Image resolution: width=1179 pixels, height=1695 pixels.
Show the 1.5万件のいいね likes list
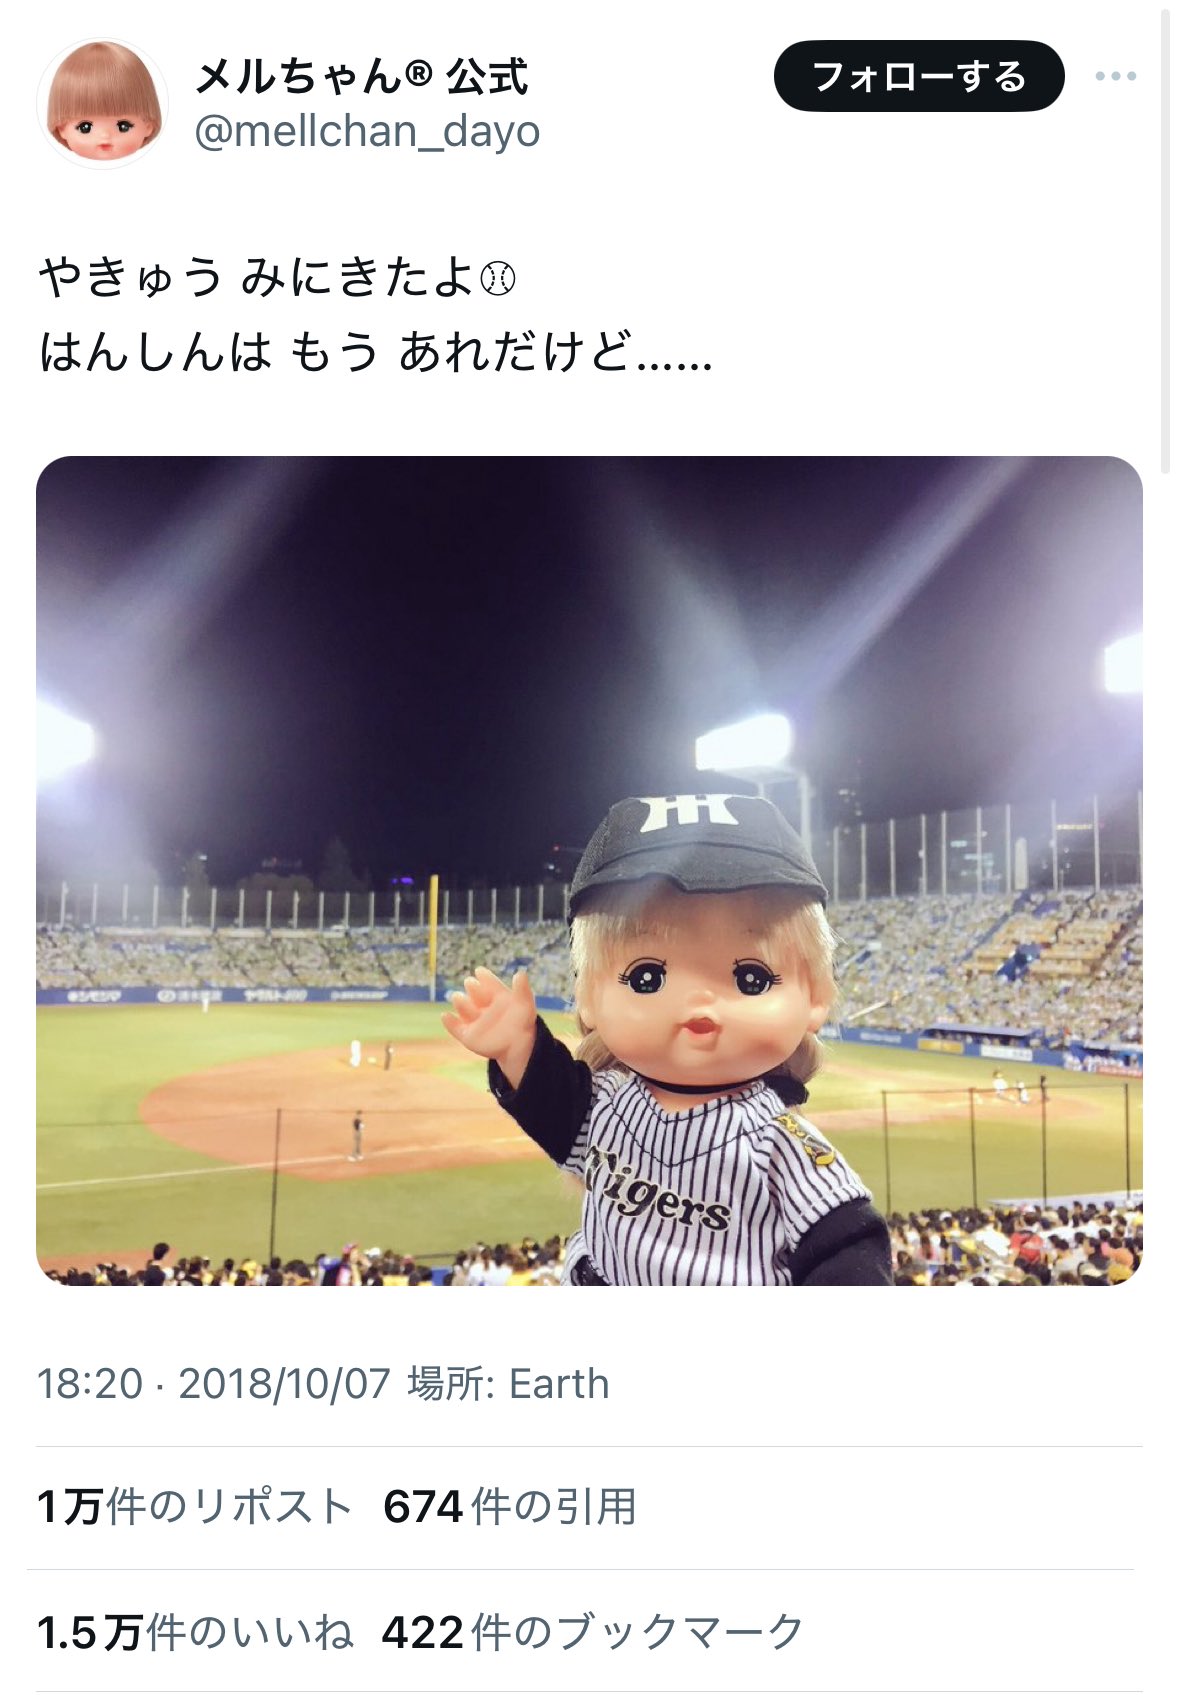tap(195, 1633)
